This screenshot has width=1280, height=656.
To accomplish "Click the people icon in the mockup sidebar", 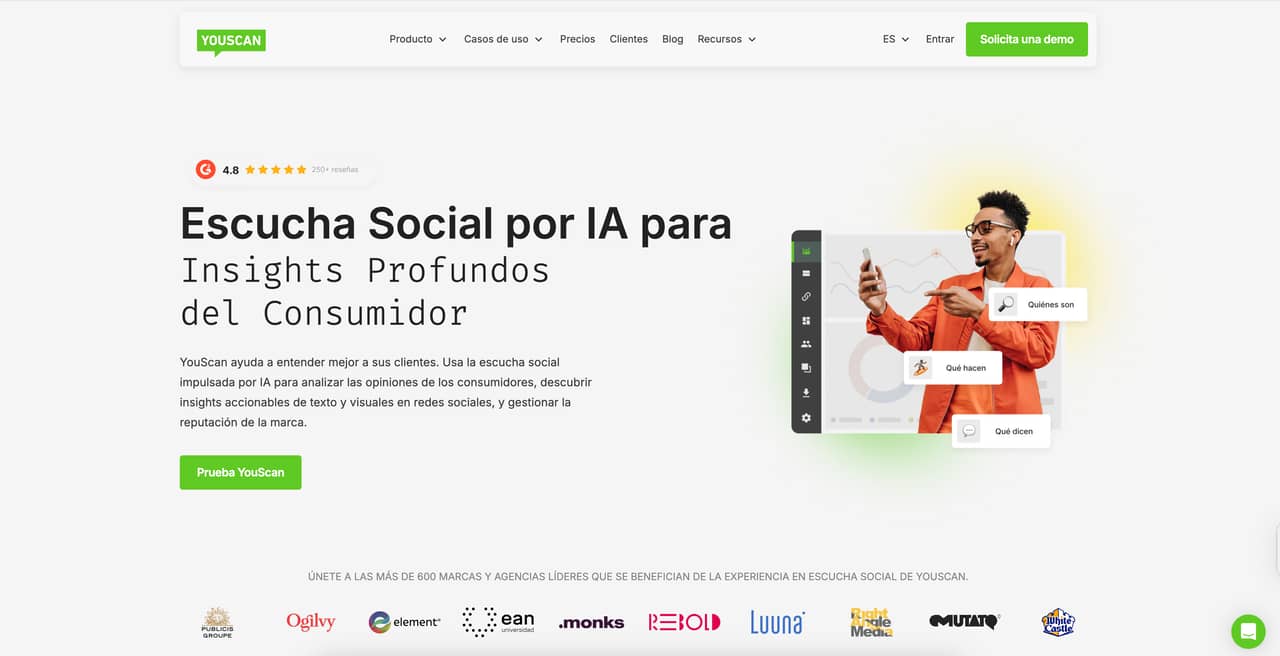I will coord(806,344).
